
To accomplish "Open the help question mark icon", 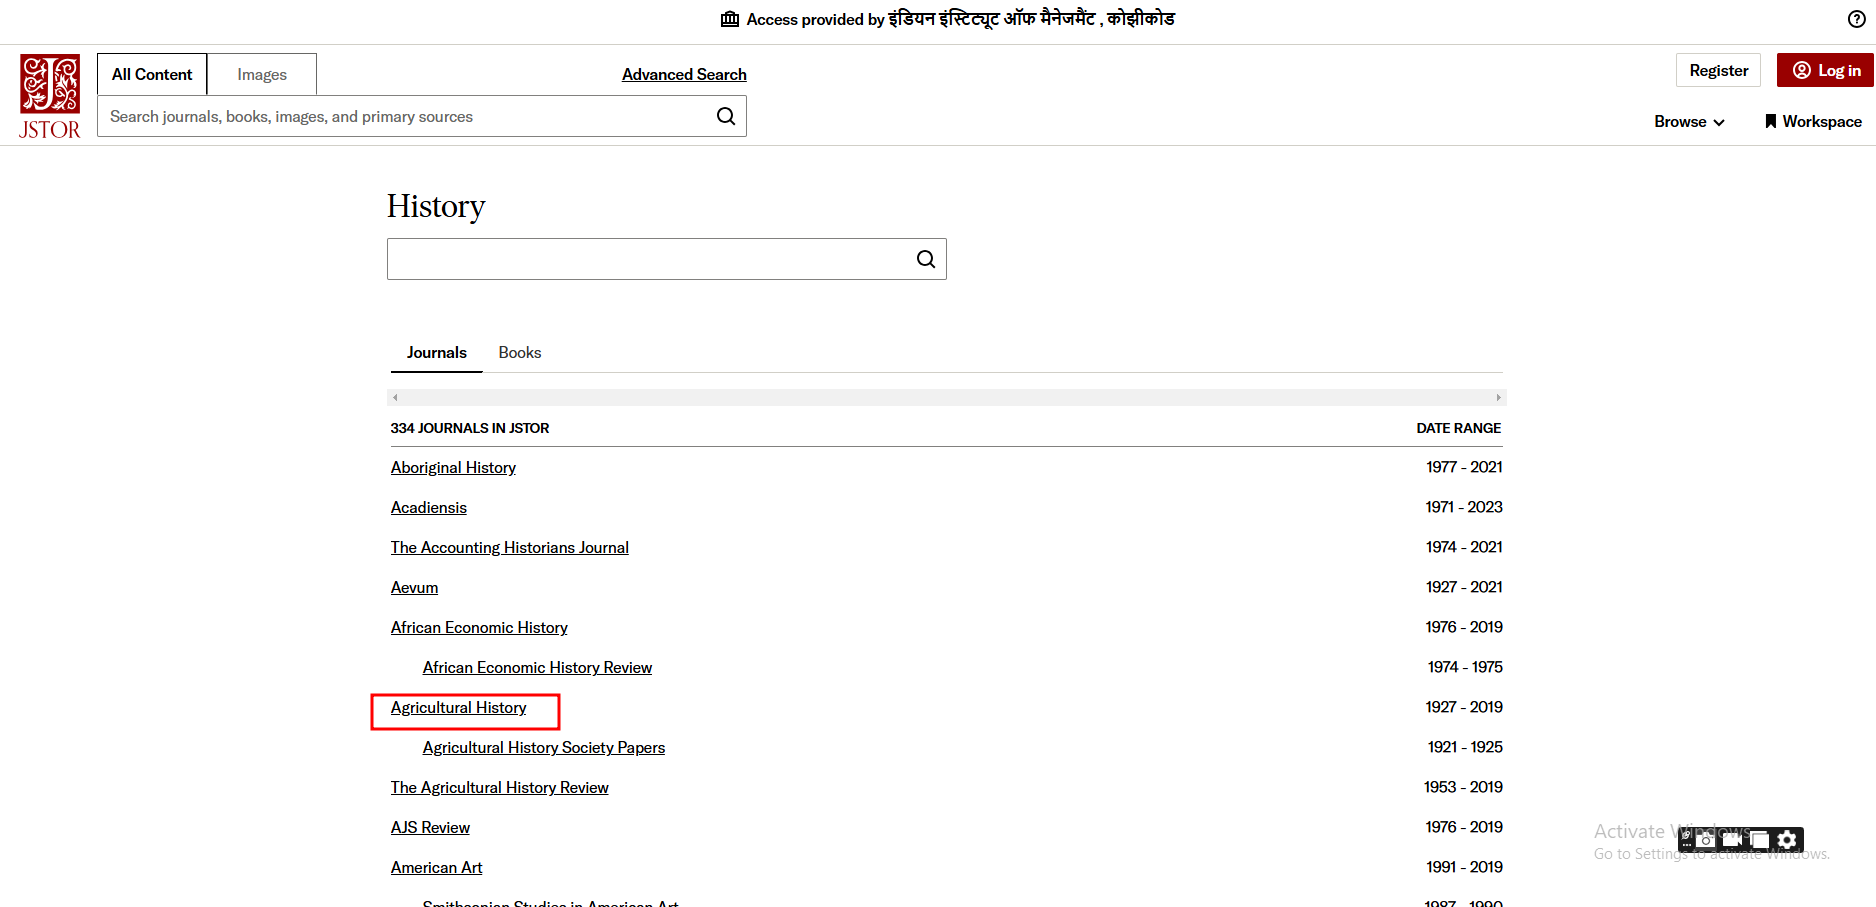I will [x=1856, y=19].
